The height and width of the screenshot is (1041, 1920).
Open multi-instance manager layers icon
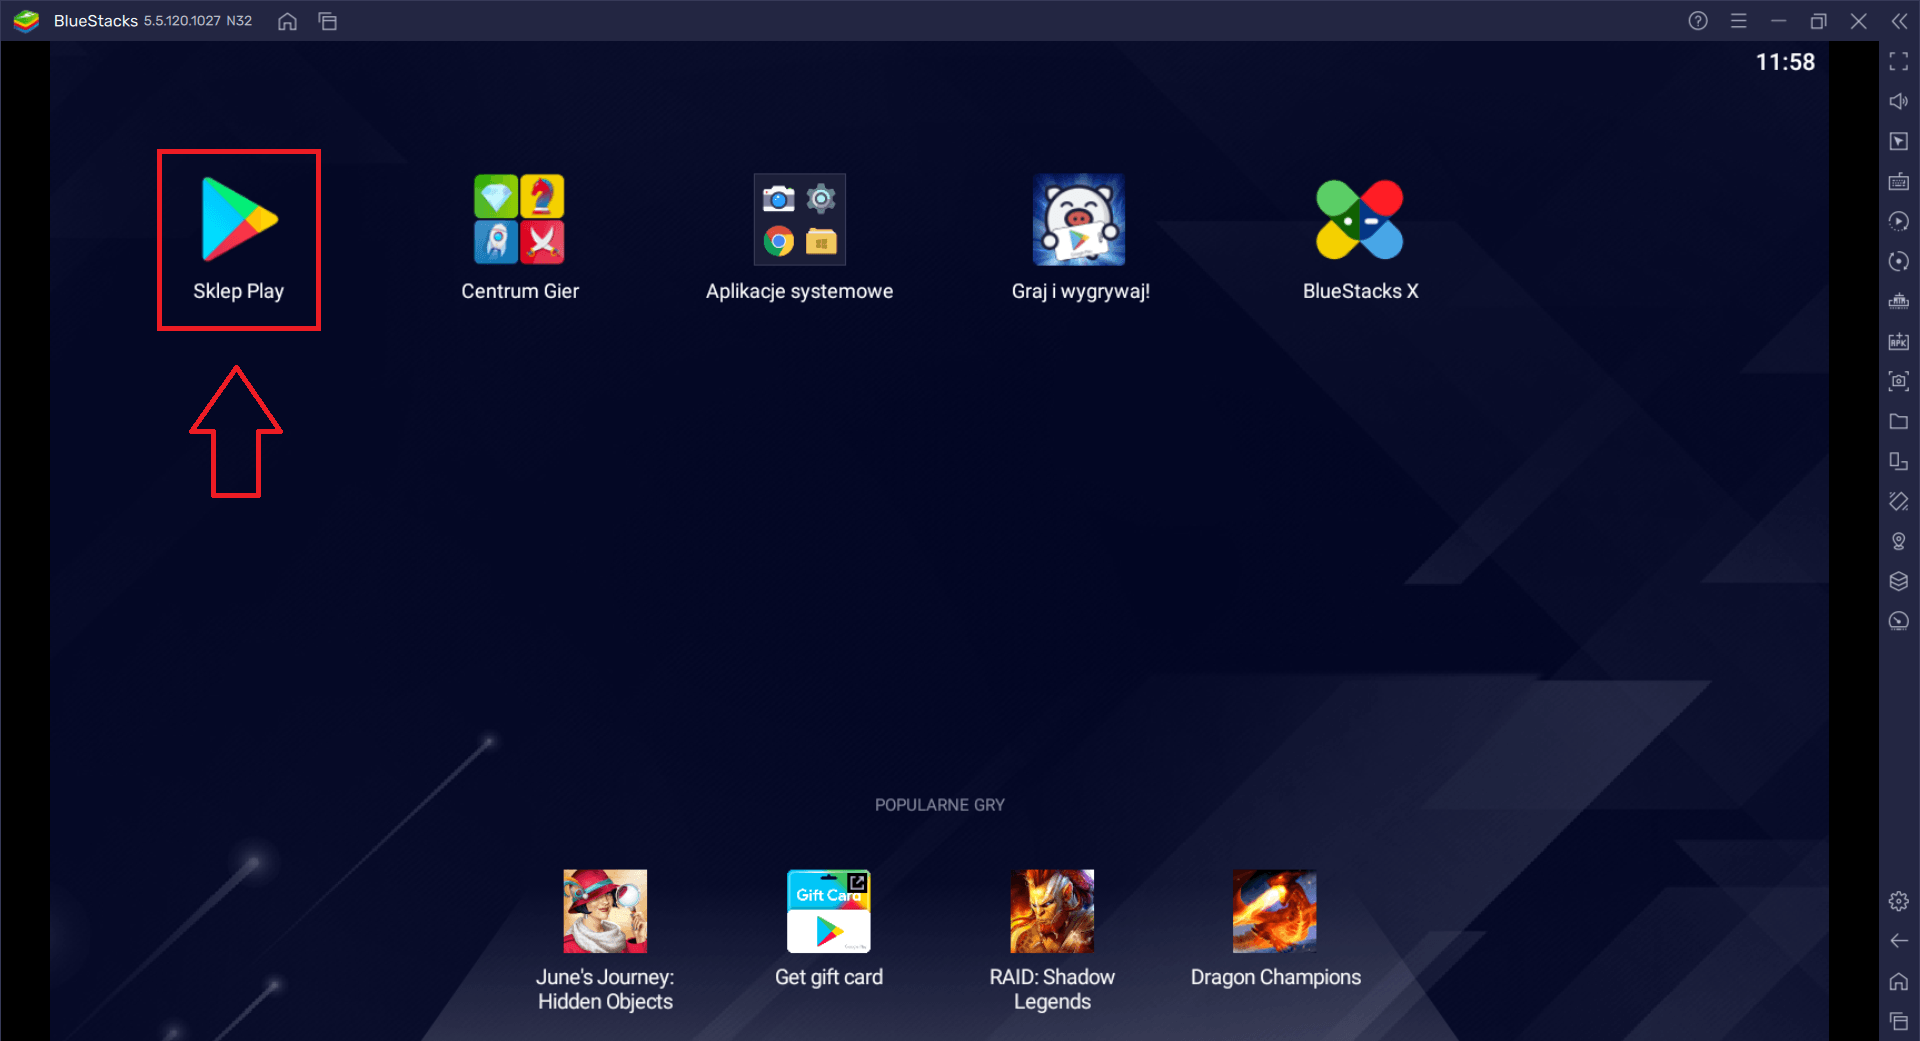pyautogui.click(x=1899, y=581)
